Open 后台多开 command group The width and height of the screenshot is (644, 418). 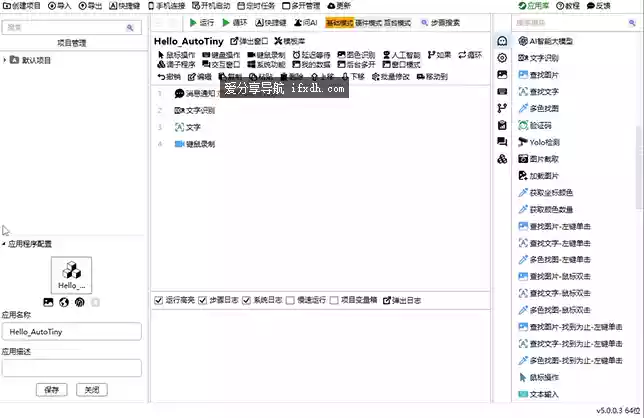(x=356, y=64)
